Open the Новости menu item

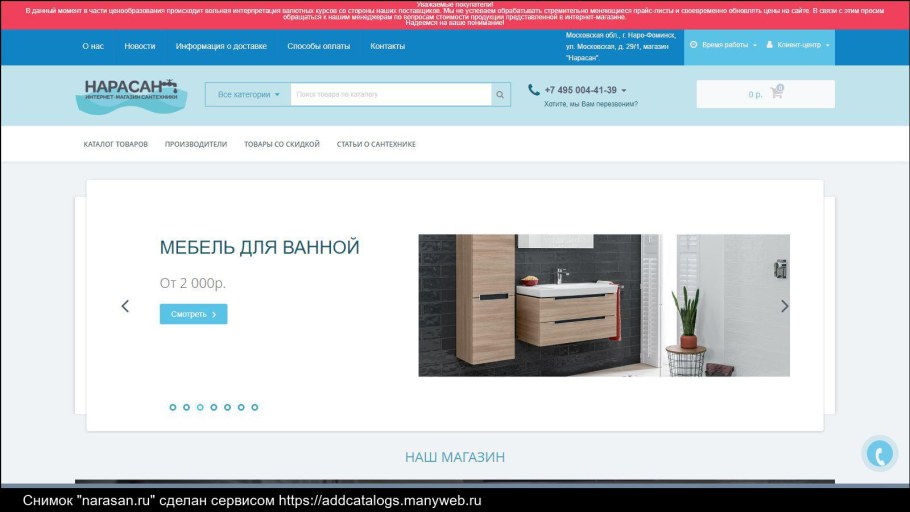(140, 46)
